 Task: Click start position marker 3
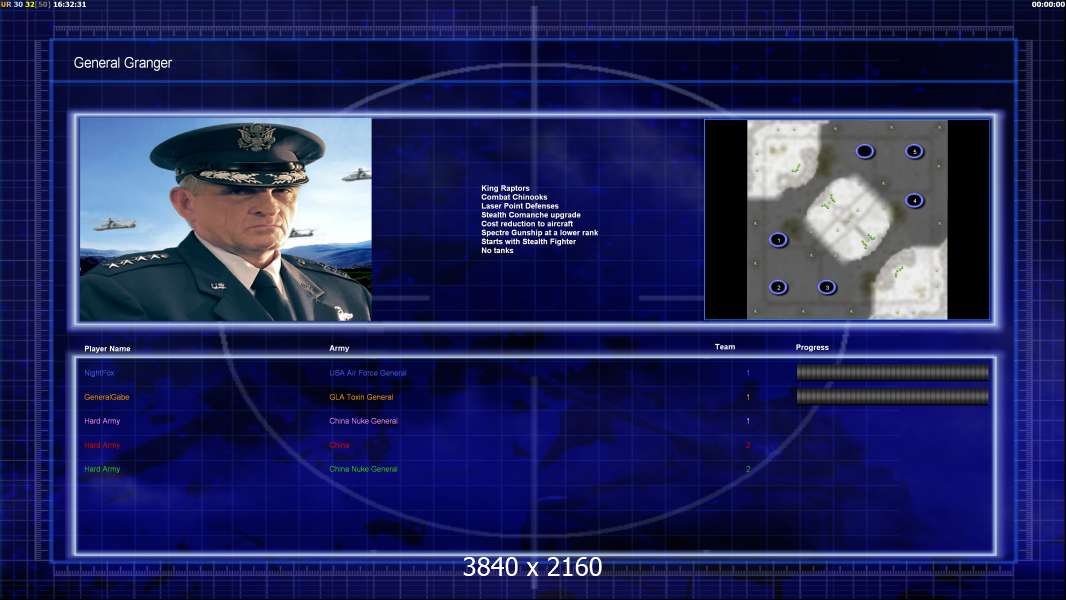point(826,287)
